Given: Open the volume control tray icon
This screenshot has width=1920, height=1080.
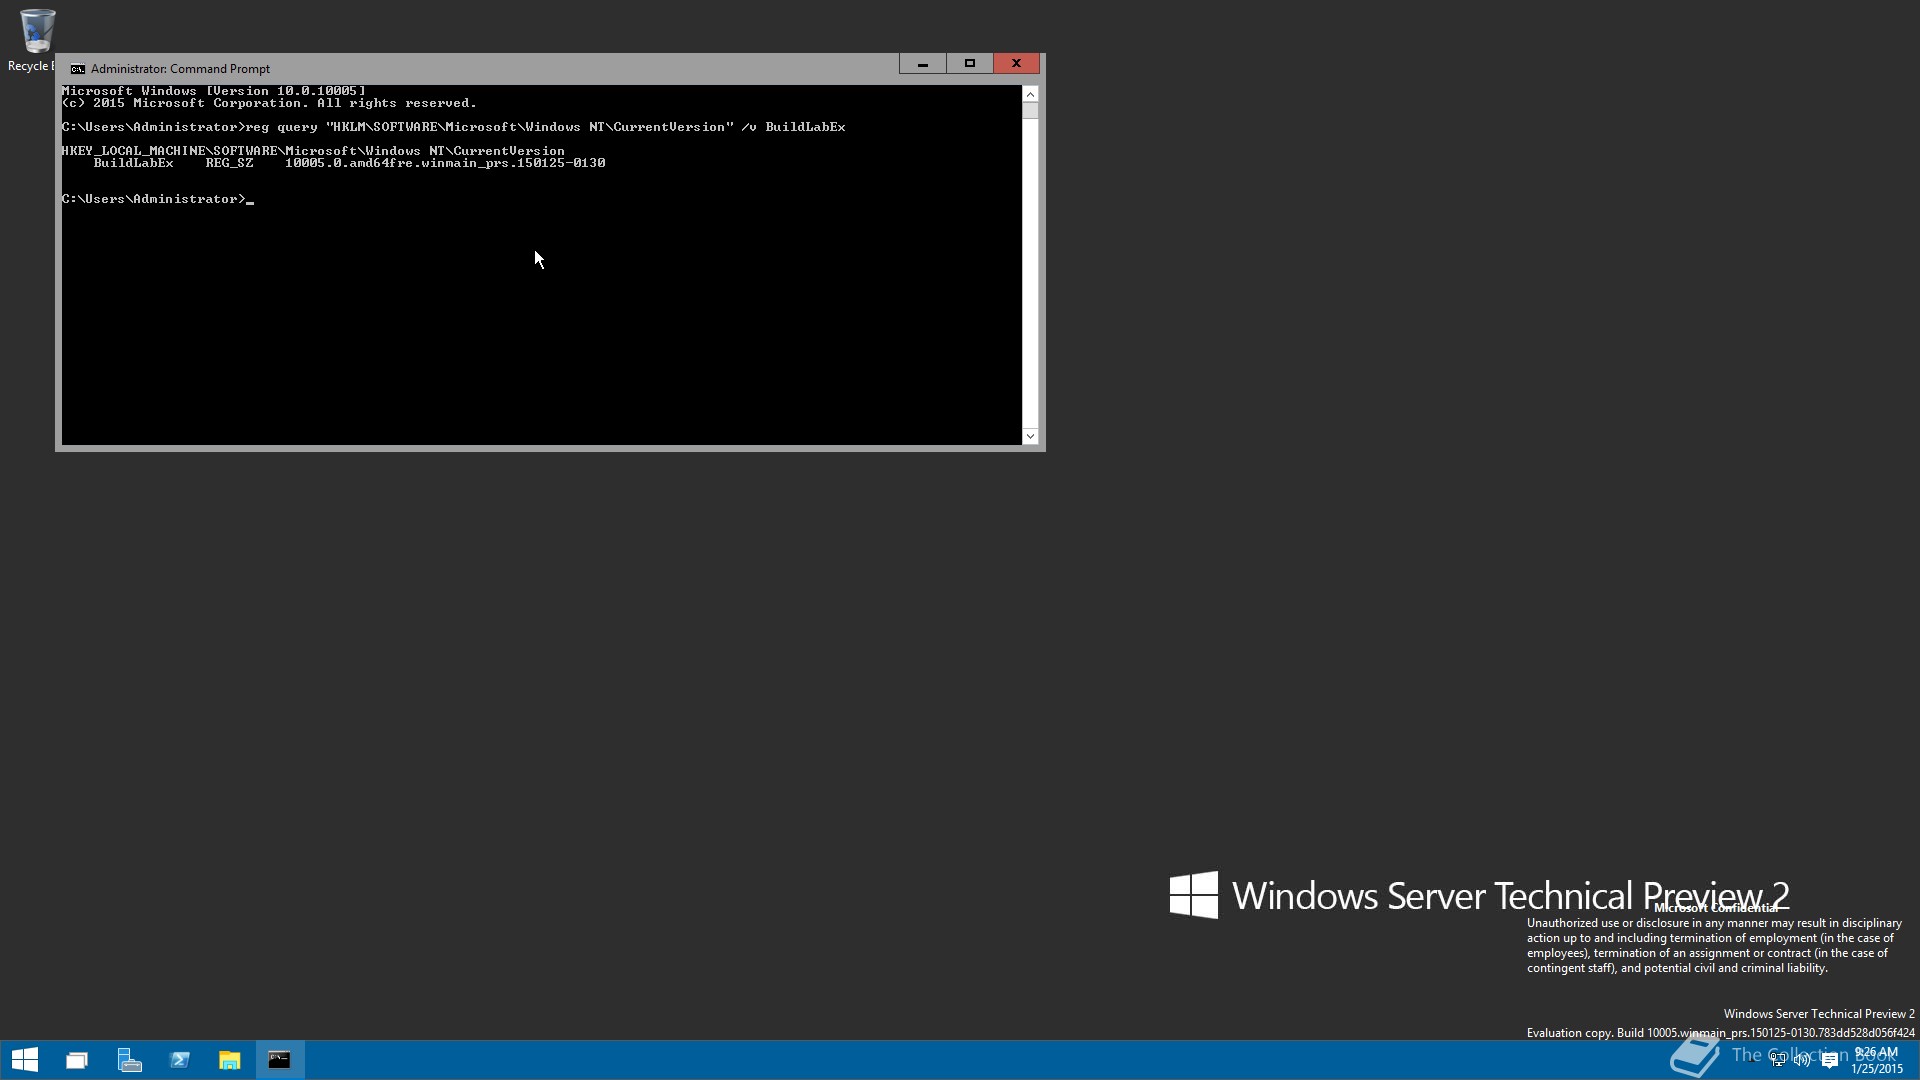Looking at the screenshot, I should click(1803, 1060).
